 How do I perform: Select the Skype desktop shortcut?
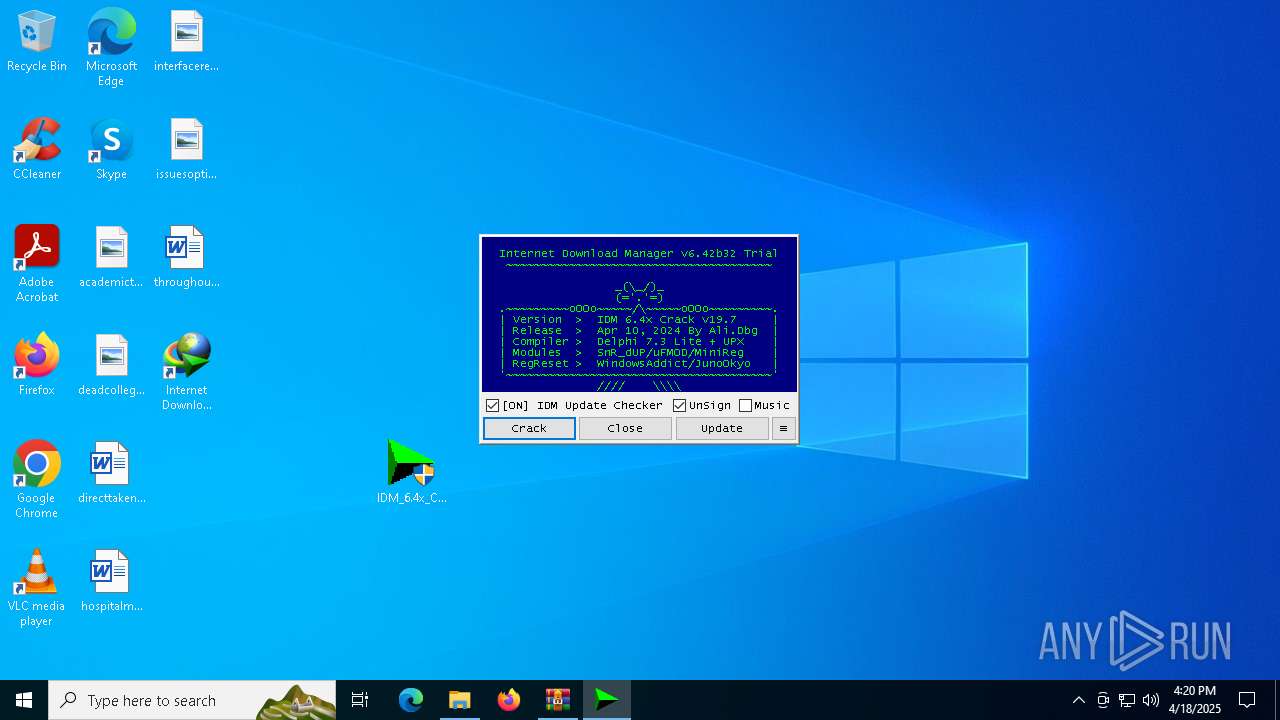click(x=111, y=150)
